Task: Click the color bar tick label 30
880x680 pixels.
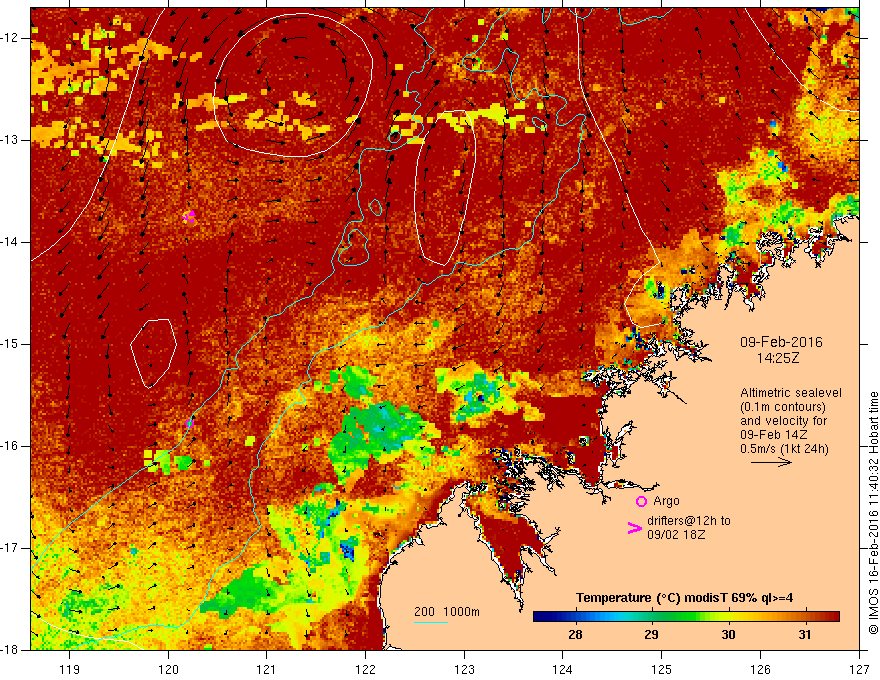Action: point(728,635)
